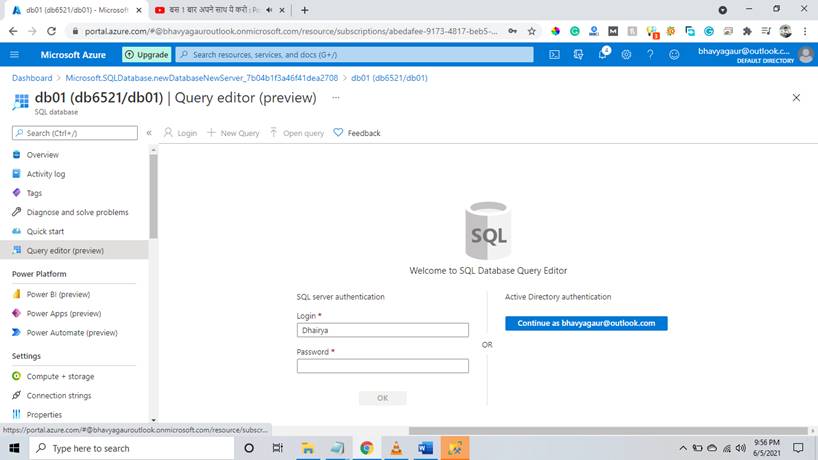The height and width of the screenshot is (460, 818).
Task: Click the Password field
Action: [x=382, y=366]
